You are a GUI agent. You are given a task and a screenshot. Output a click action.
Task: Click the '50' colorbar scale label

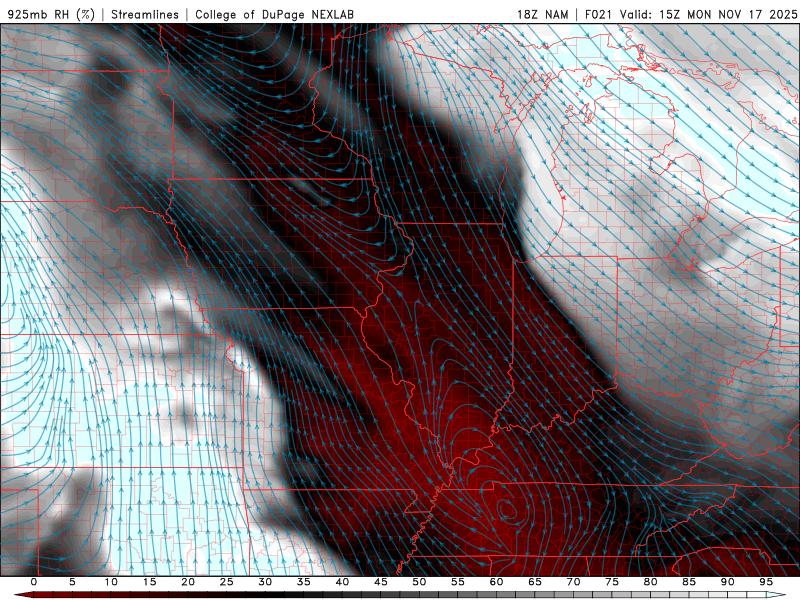[x=419, y=582]
